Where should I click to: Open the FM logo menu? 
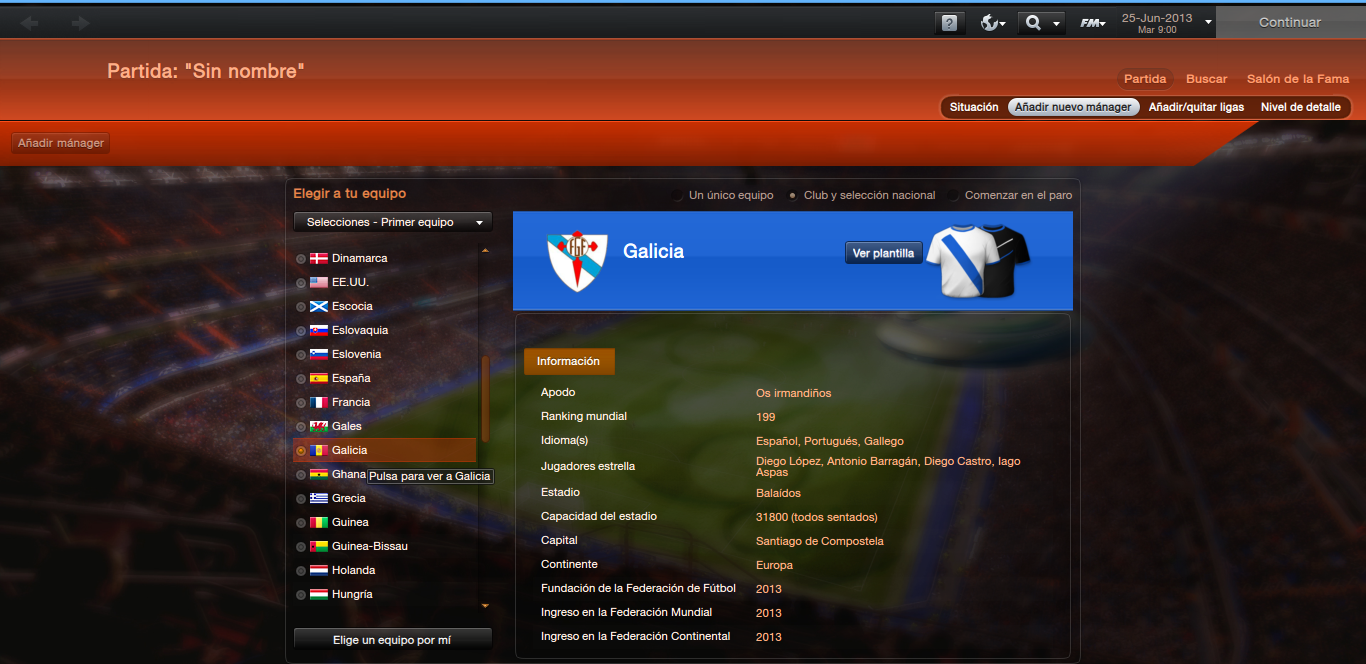[x=1092, y=23]
